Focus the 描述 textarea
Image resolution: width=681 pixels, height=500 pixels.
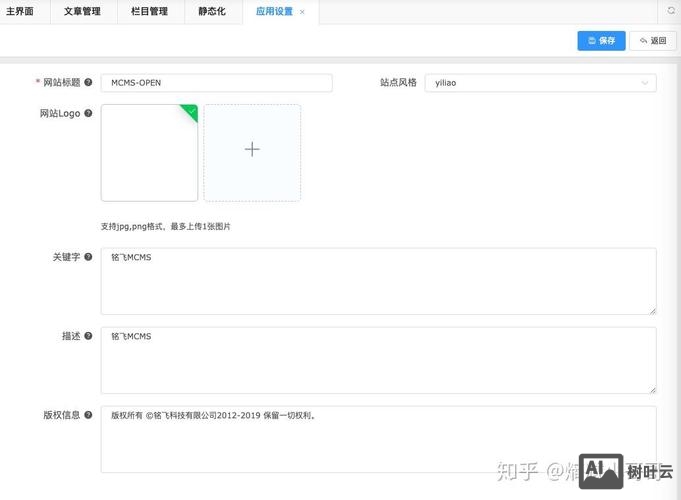(x=379, y=360)
